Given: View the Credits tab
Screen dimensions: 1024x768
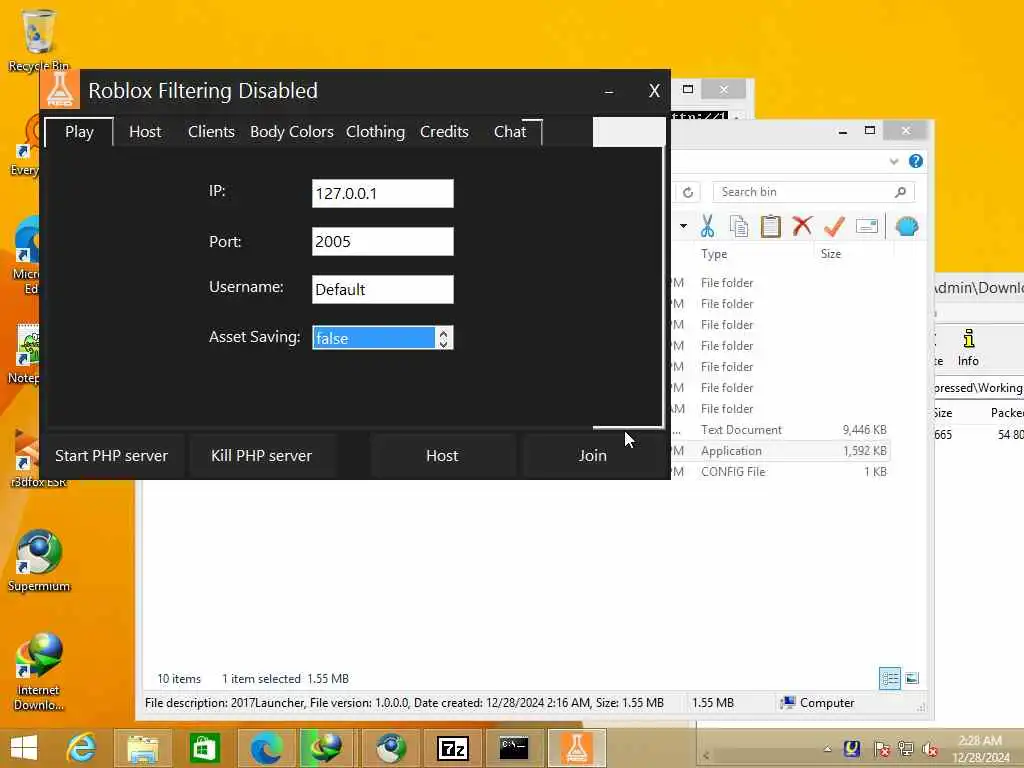Looking at the screenshot, I should click(x=444, y=132).
